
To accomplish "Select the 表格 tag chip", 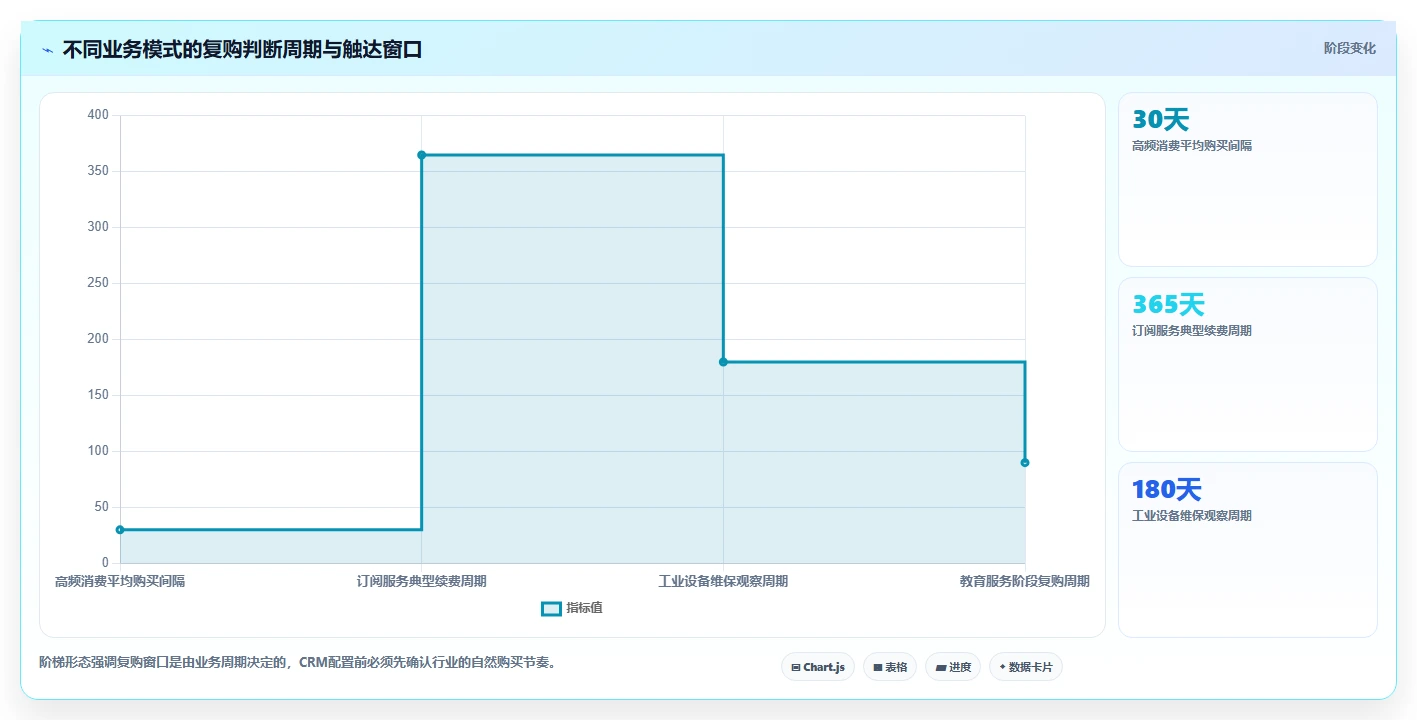I will pyautogui.click(x=890, y=667).
